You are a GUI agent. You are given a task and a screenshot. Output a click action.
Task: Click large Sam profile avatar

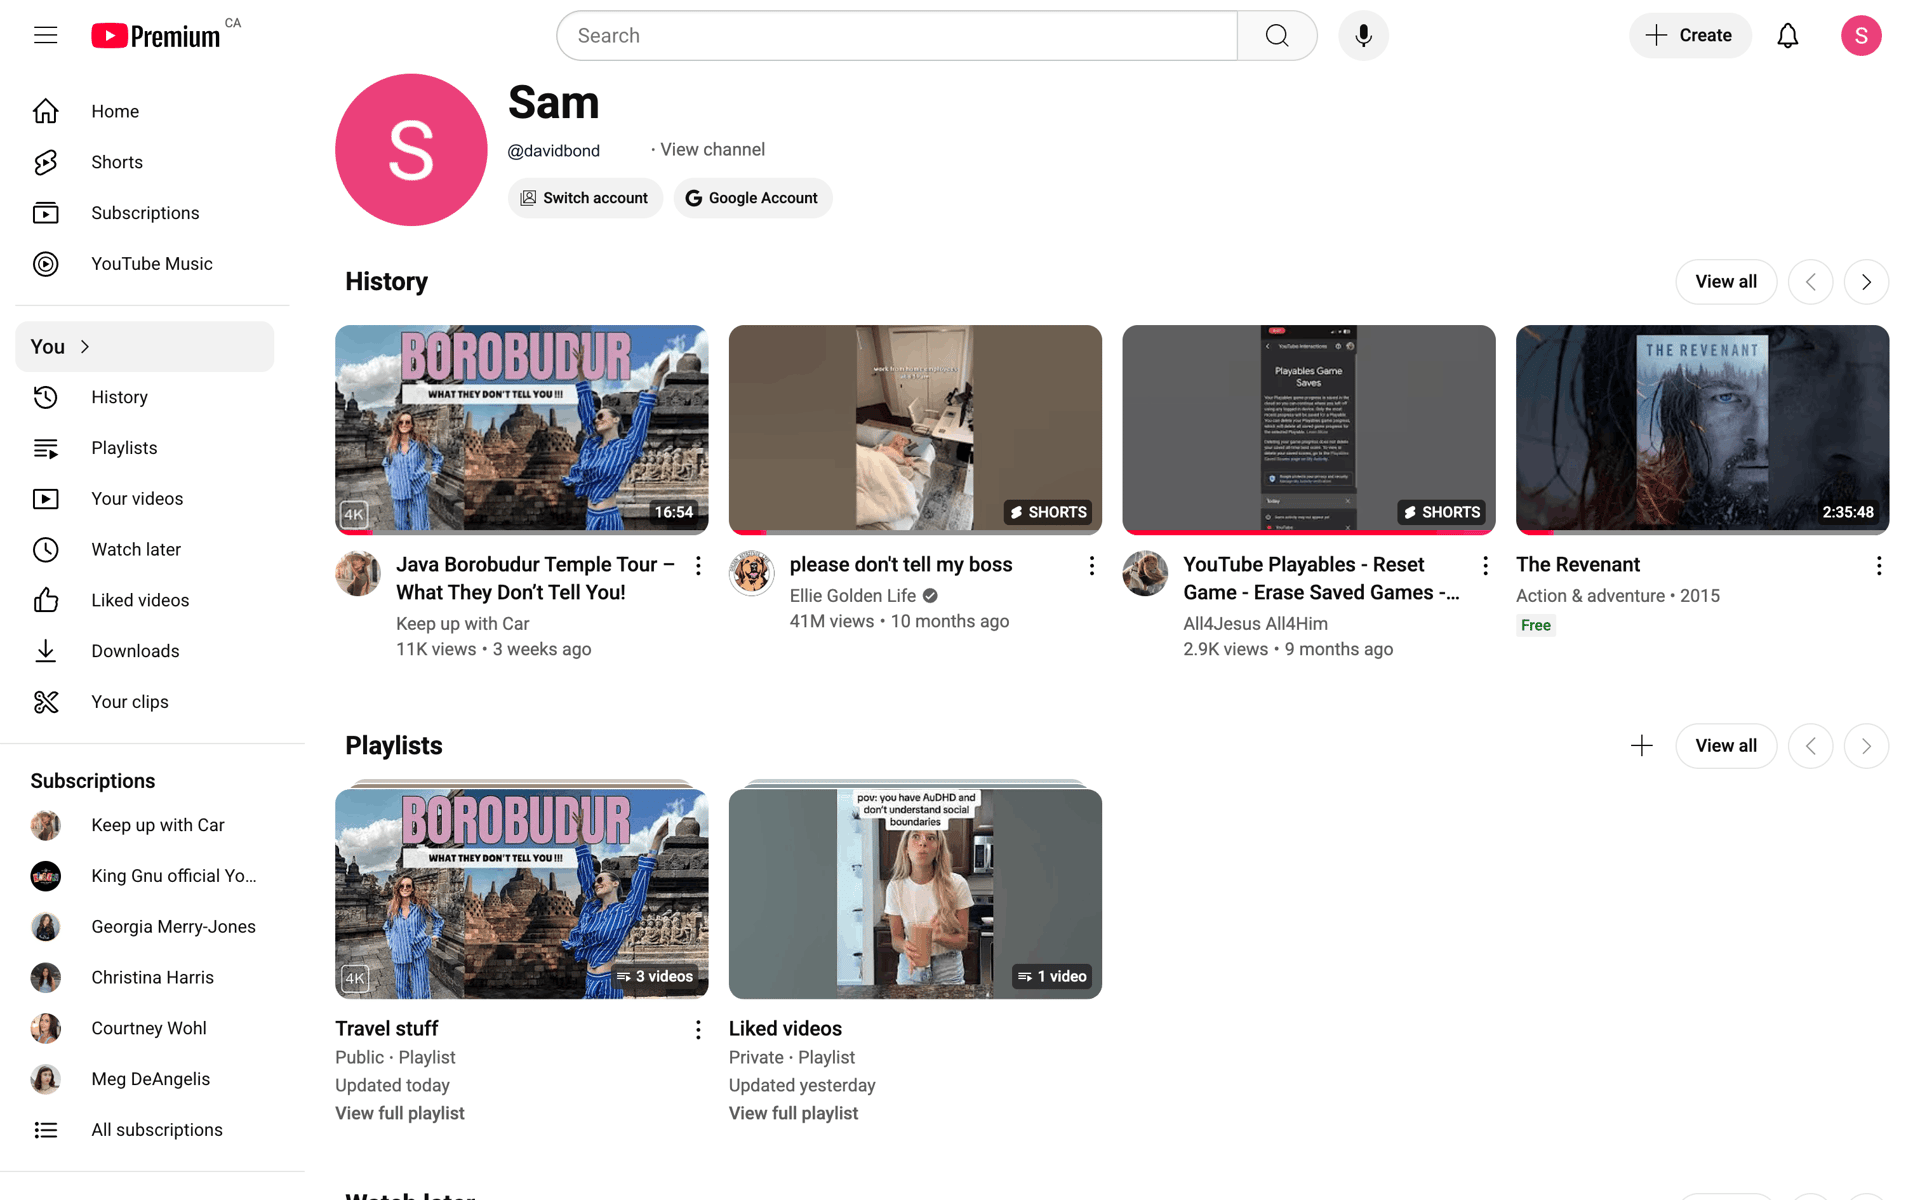[x=411, y=150]
